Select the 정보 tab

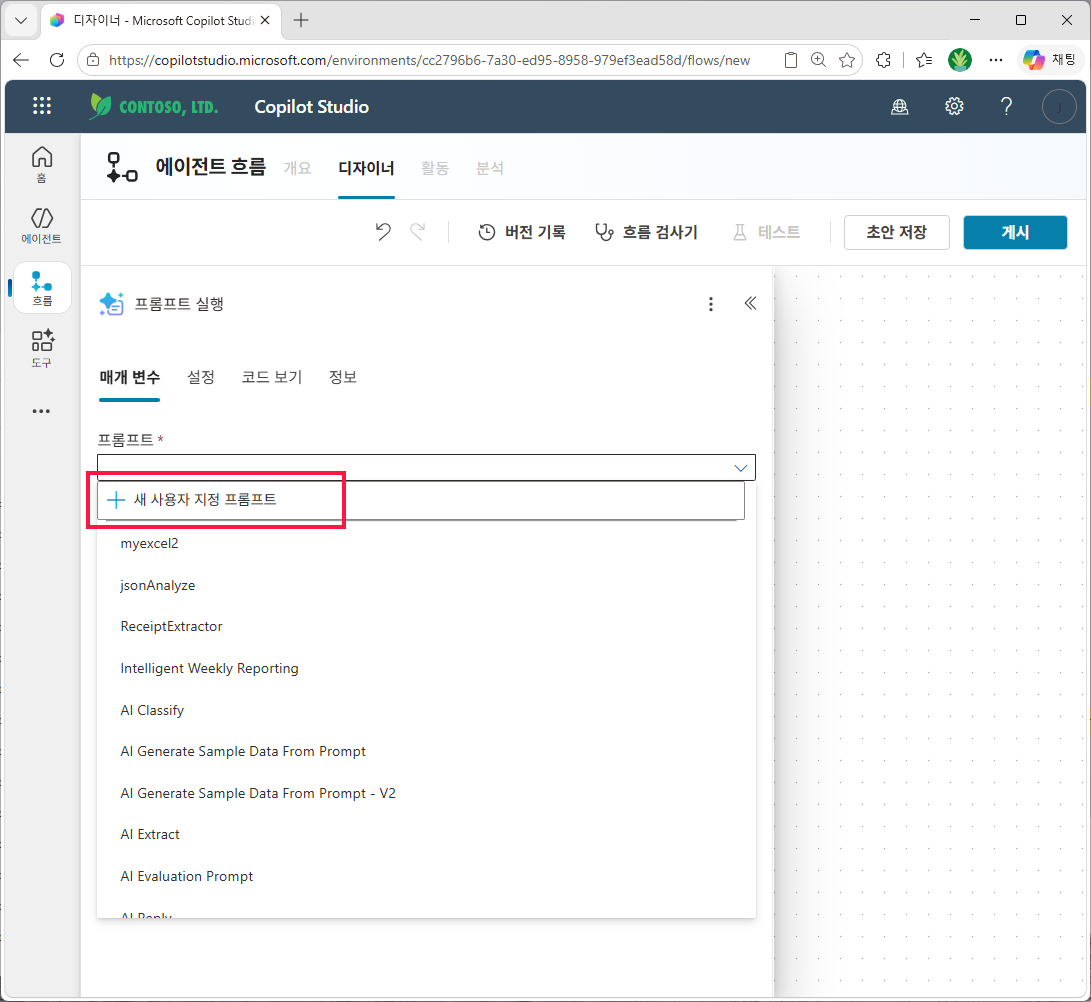(342, 377)
